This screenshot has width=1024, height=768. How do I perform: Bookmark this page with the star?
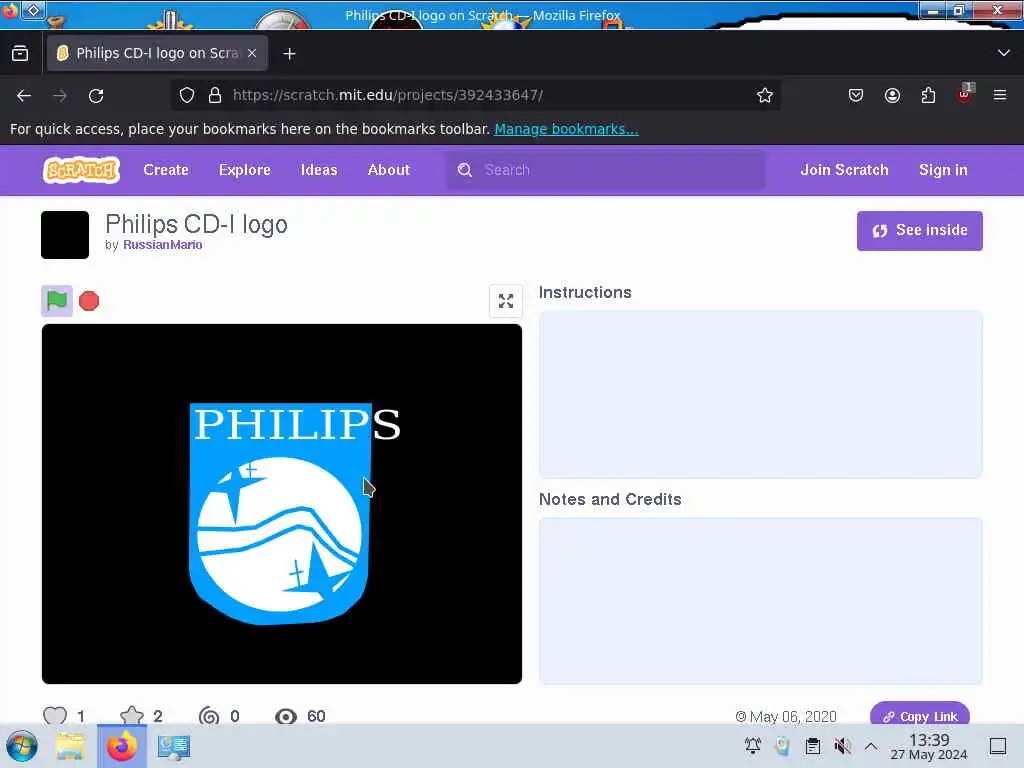pos(765,95)
